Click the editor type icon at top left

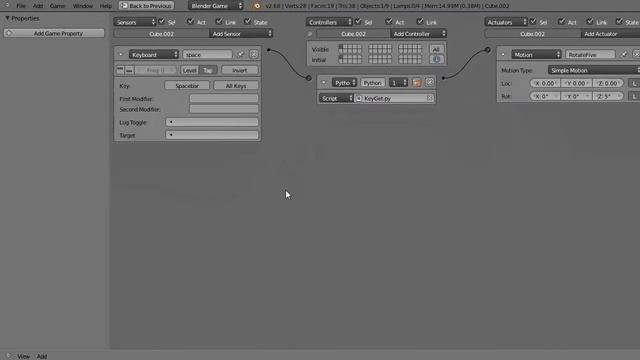[7, 5]
